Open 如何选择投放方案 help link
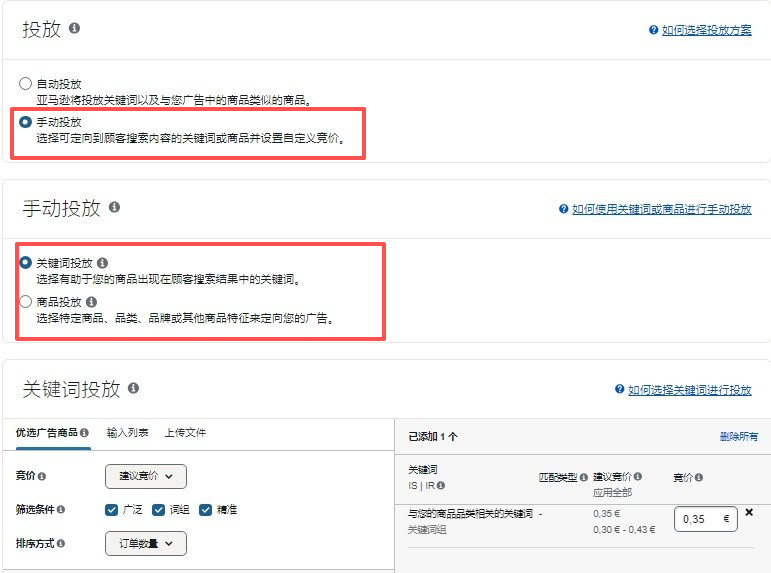The image size is (771, 573). pos(707,30)
